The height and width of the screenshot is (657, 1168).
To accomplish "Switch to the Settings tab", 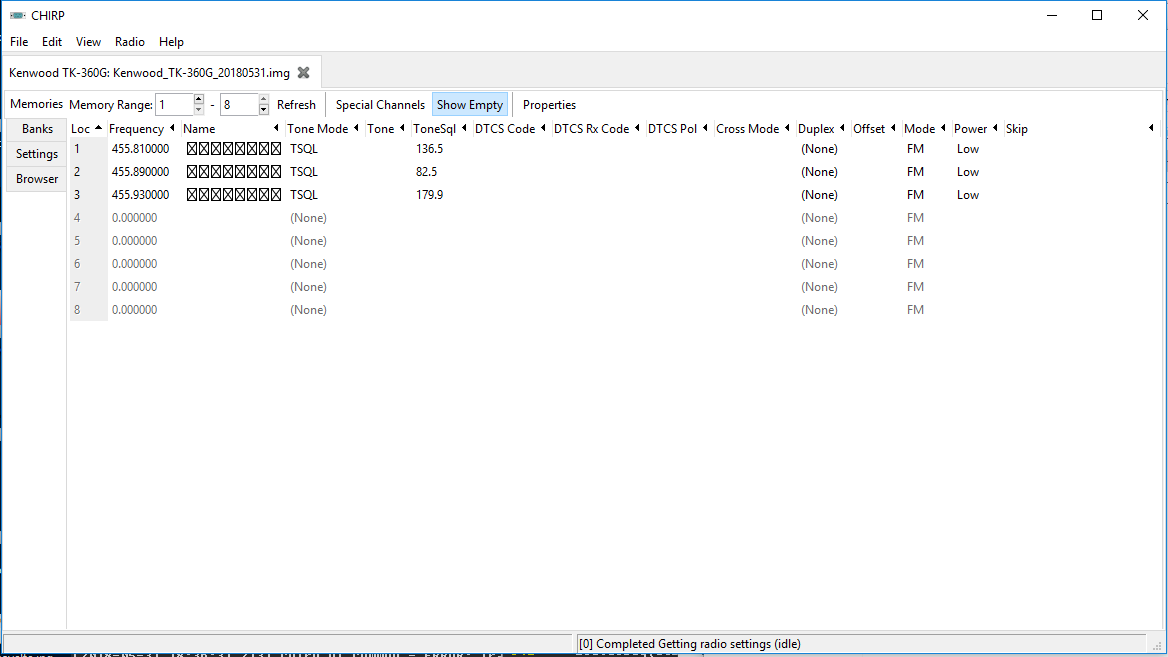I will (x=36, y=154).
